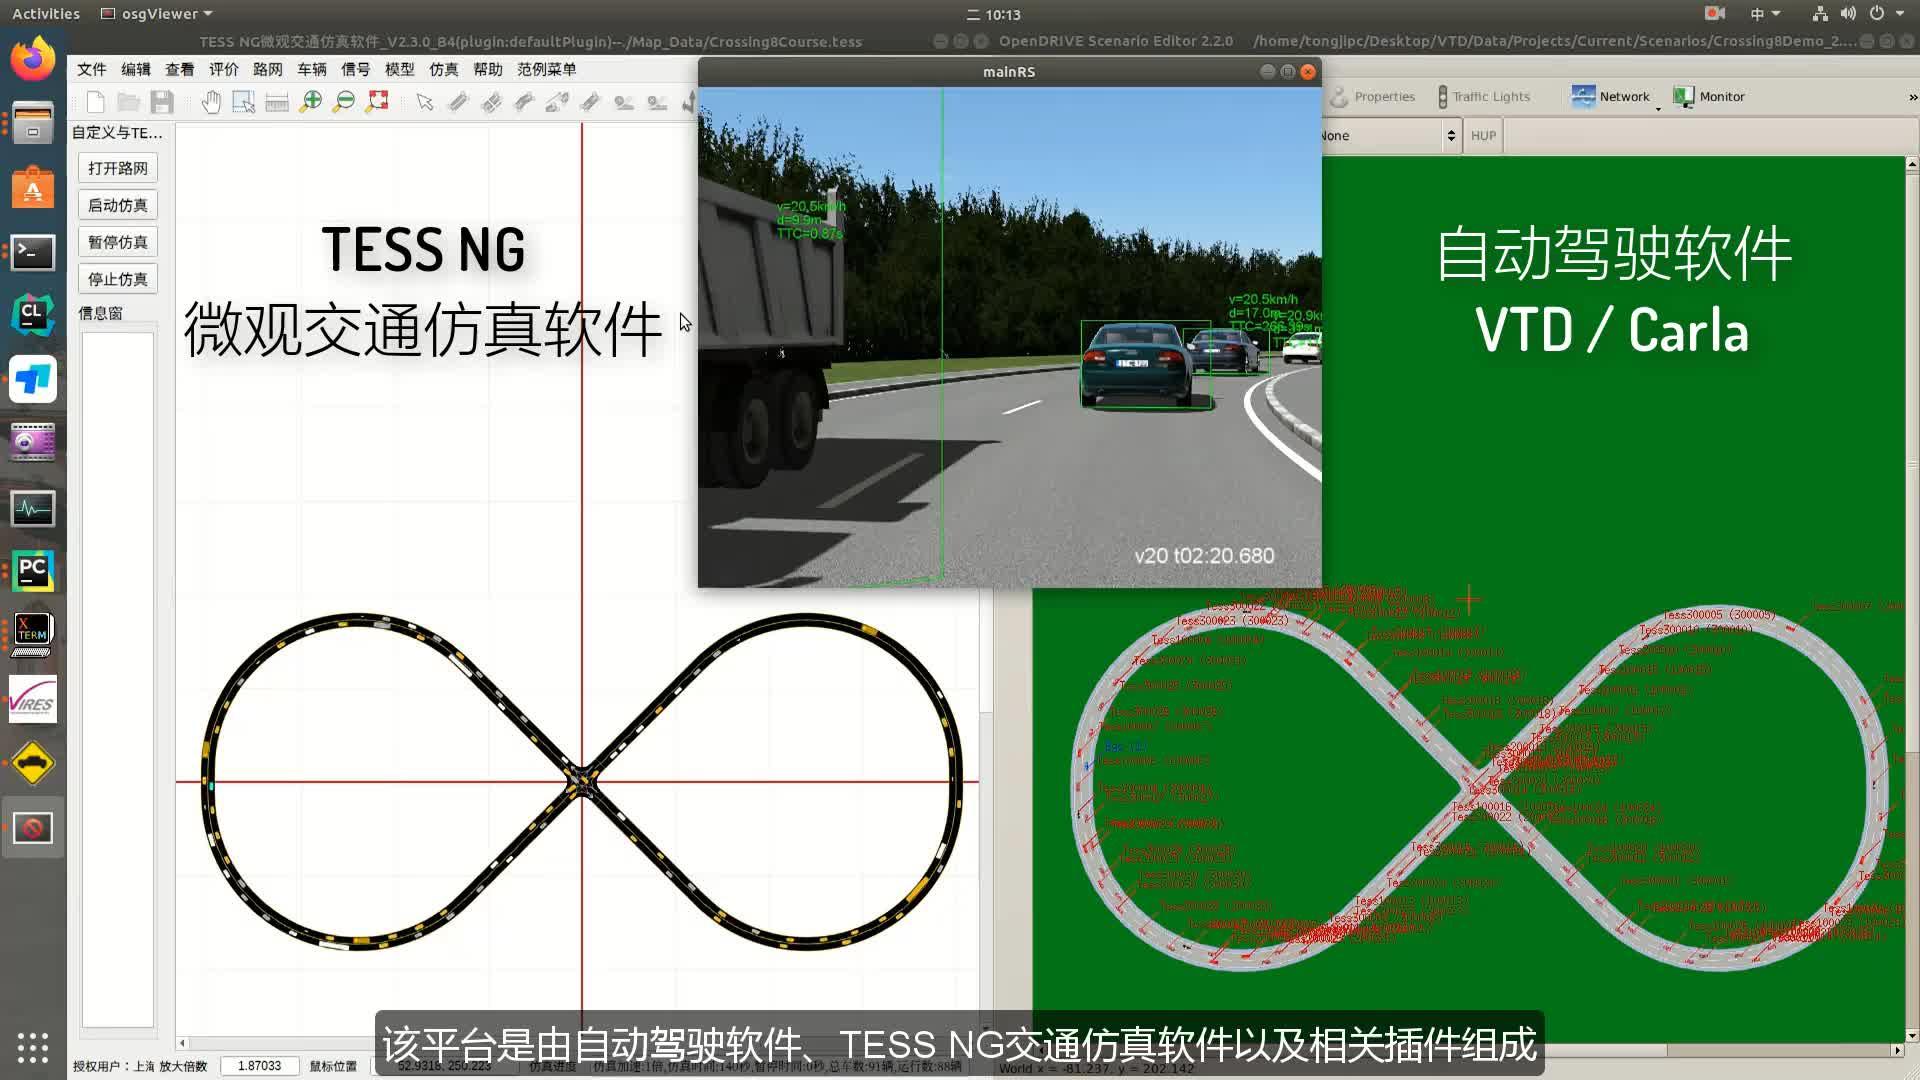This screenshot has height=1080, width=1920.
Task: Click the fit-to-view zoom extents icon
Action: 377,102
